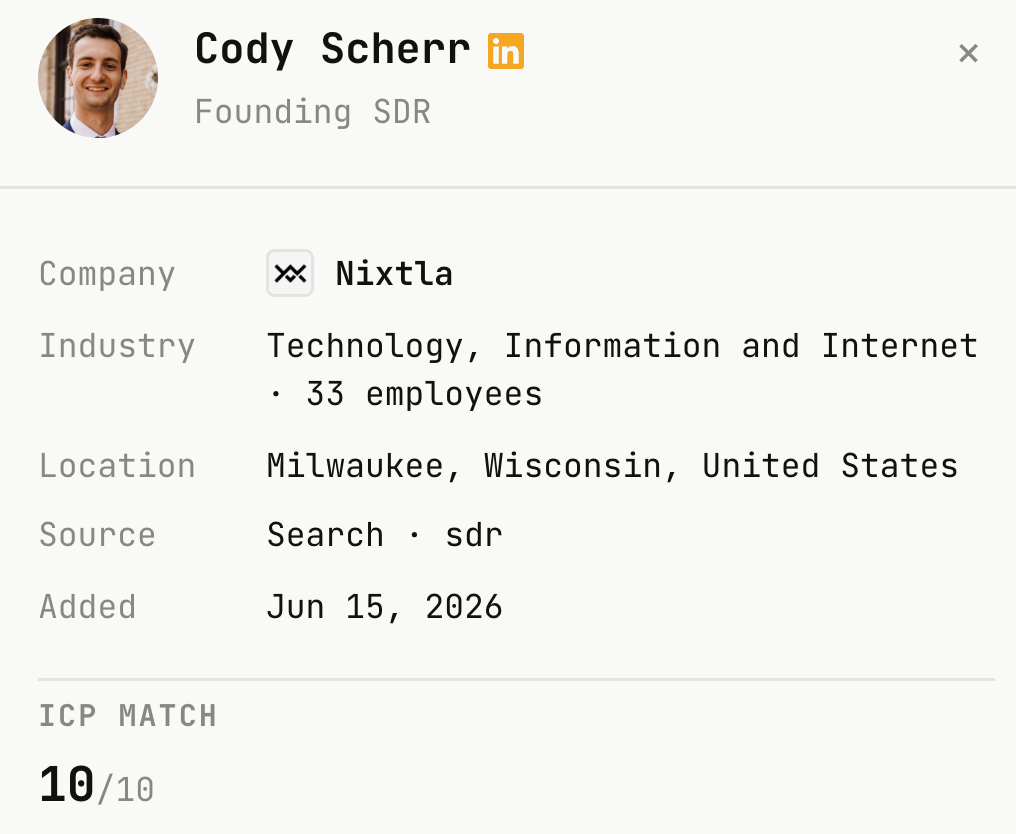Click the Jun 15, 2026 added date
The image size is (1016, 834).
pyautogui.click(x=385, y=607)
